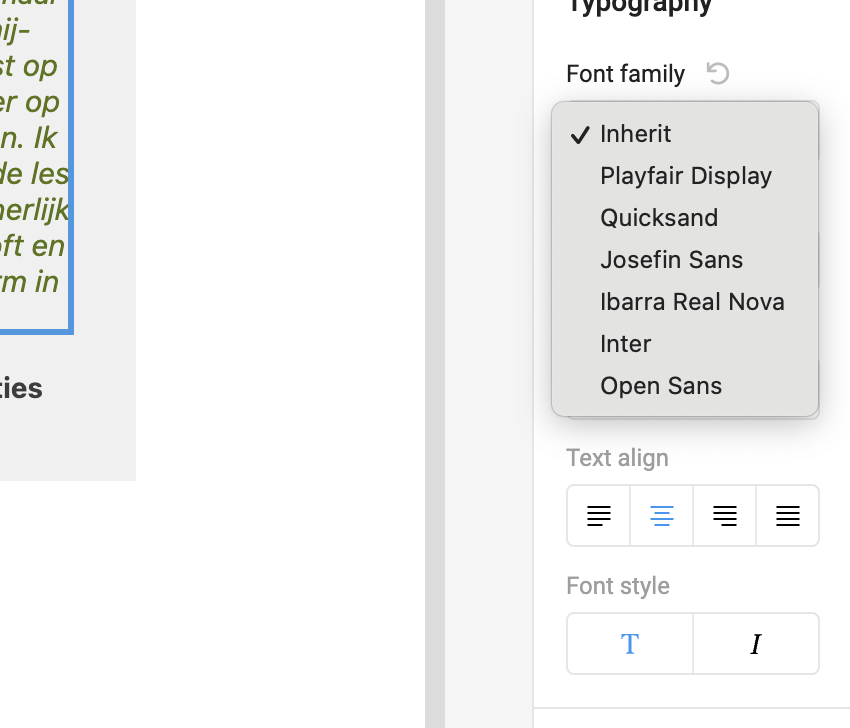Align text to the left
The height and width of the screenshot is (728, 850).
click(599, 516)
